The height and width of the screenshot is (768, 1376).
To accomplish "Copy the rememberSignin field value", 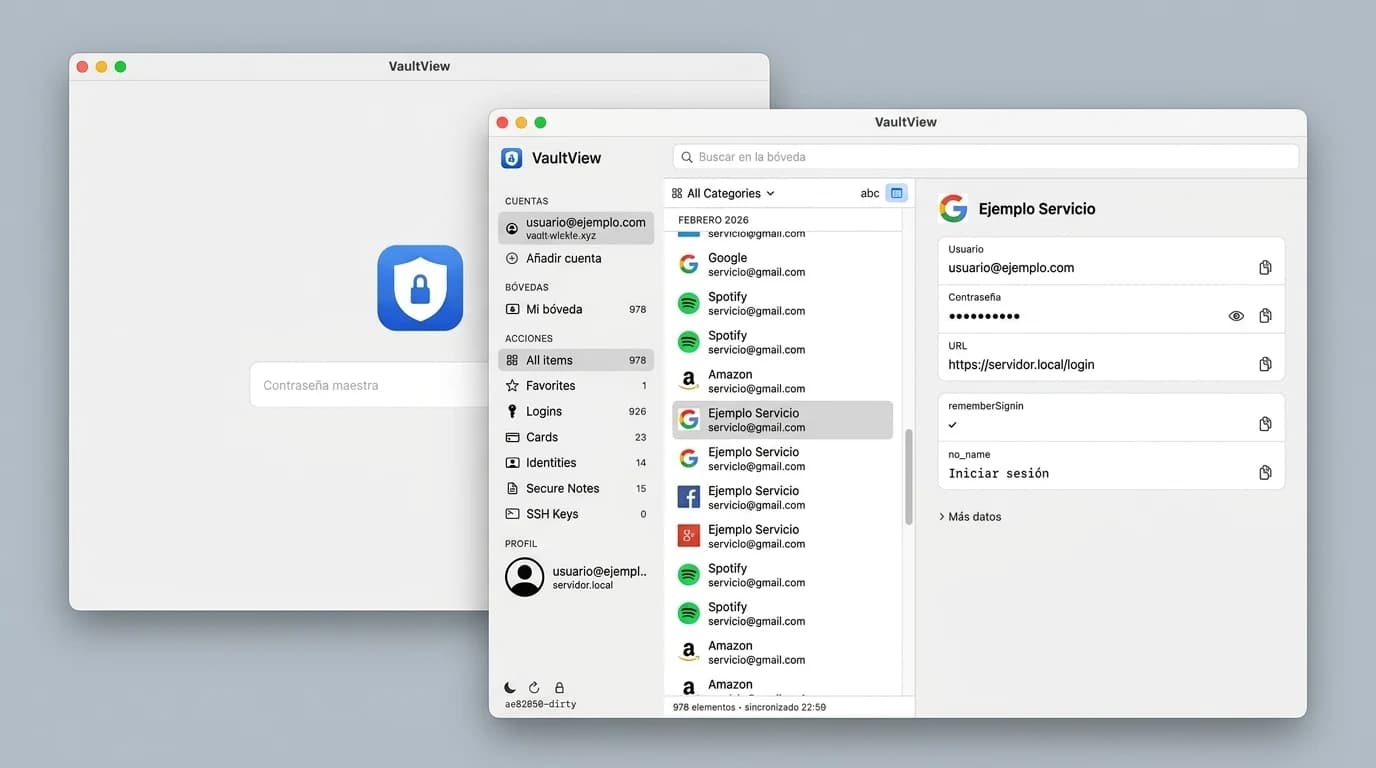I will [x=1265, y=424].
